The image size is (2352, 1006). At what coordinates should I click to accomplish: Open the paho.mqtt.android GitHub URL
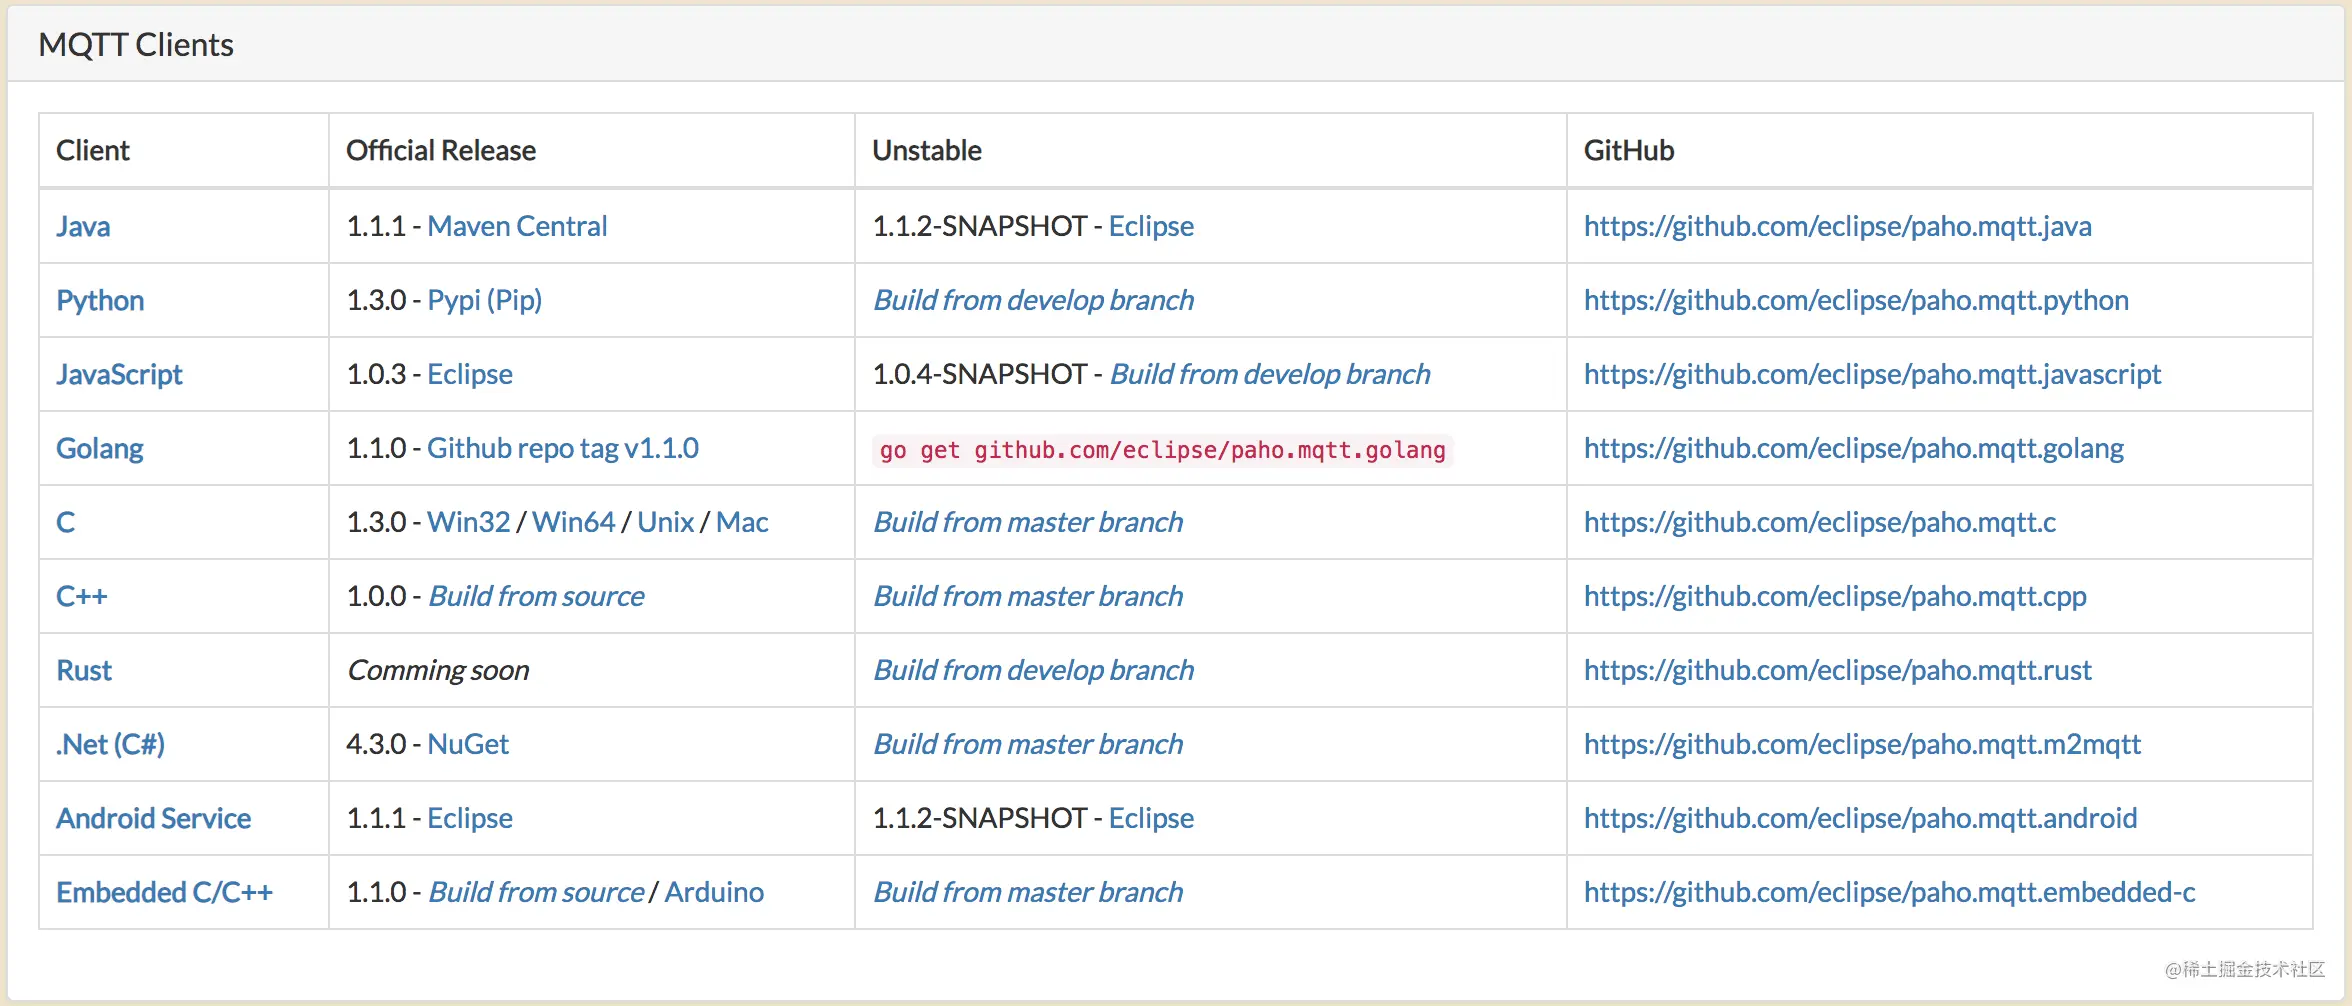(x=1861, y=818)
